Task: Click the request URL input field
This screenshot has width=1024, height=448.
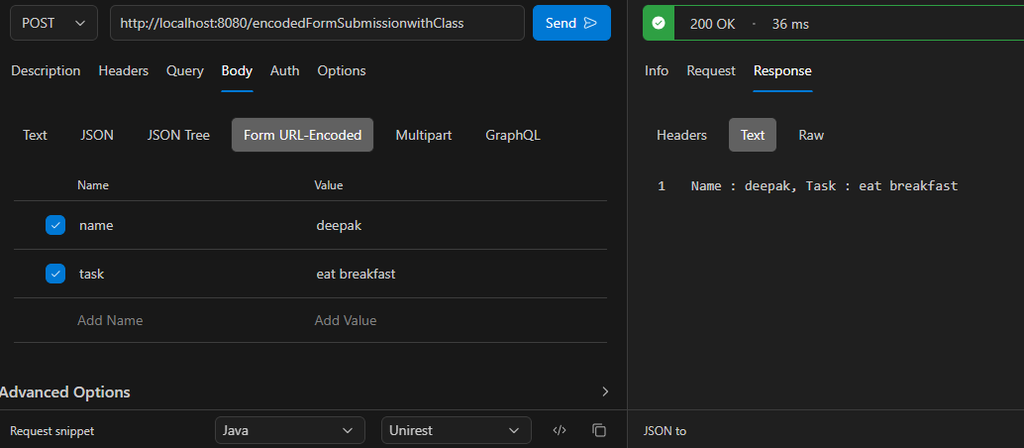Action: click(x=317, y=23)
